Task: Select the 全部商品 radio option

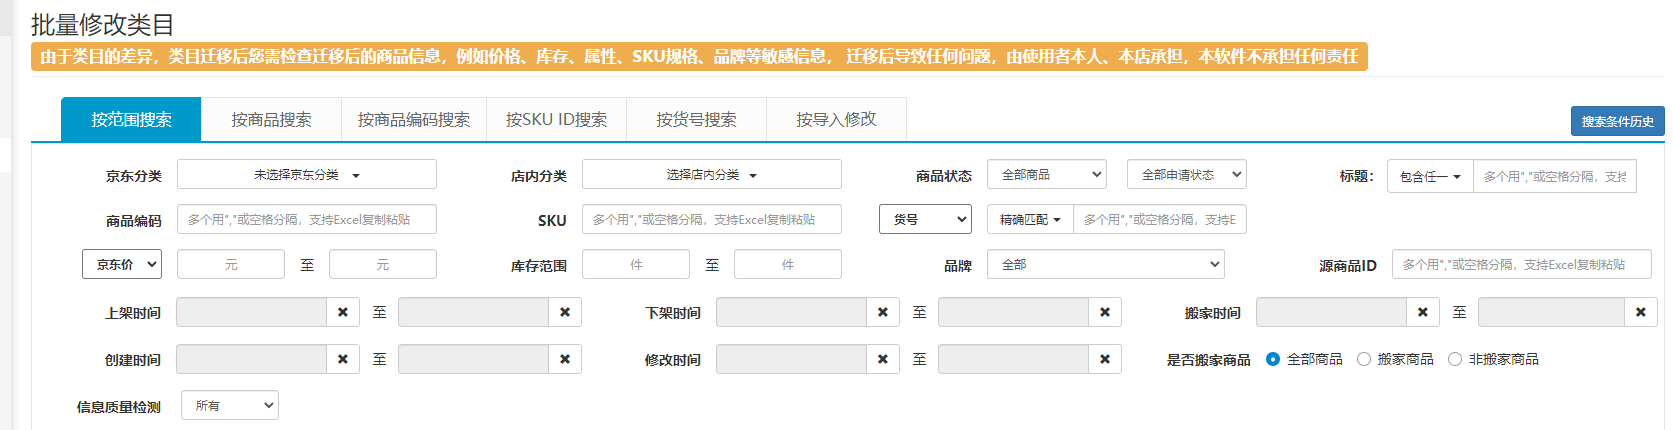Action: click(1273, 359)
